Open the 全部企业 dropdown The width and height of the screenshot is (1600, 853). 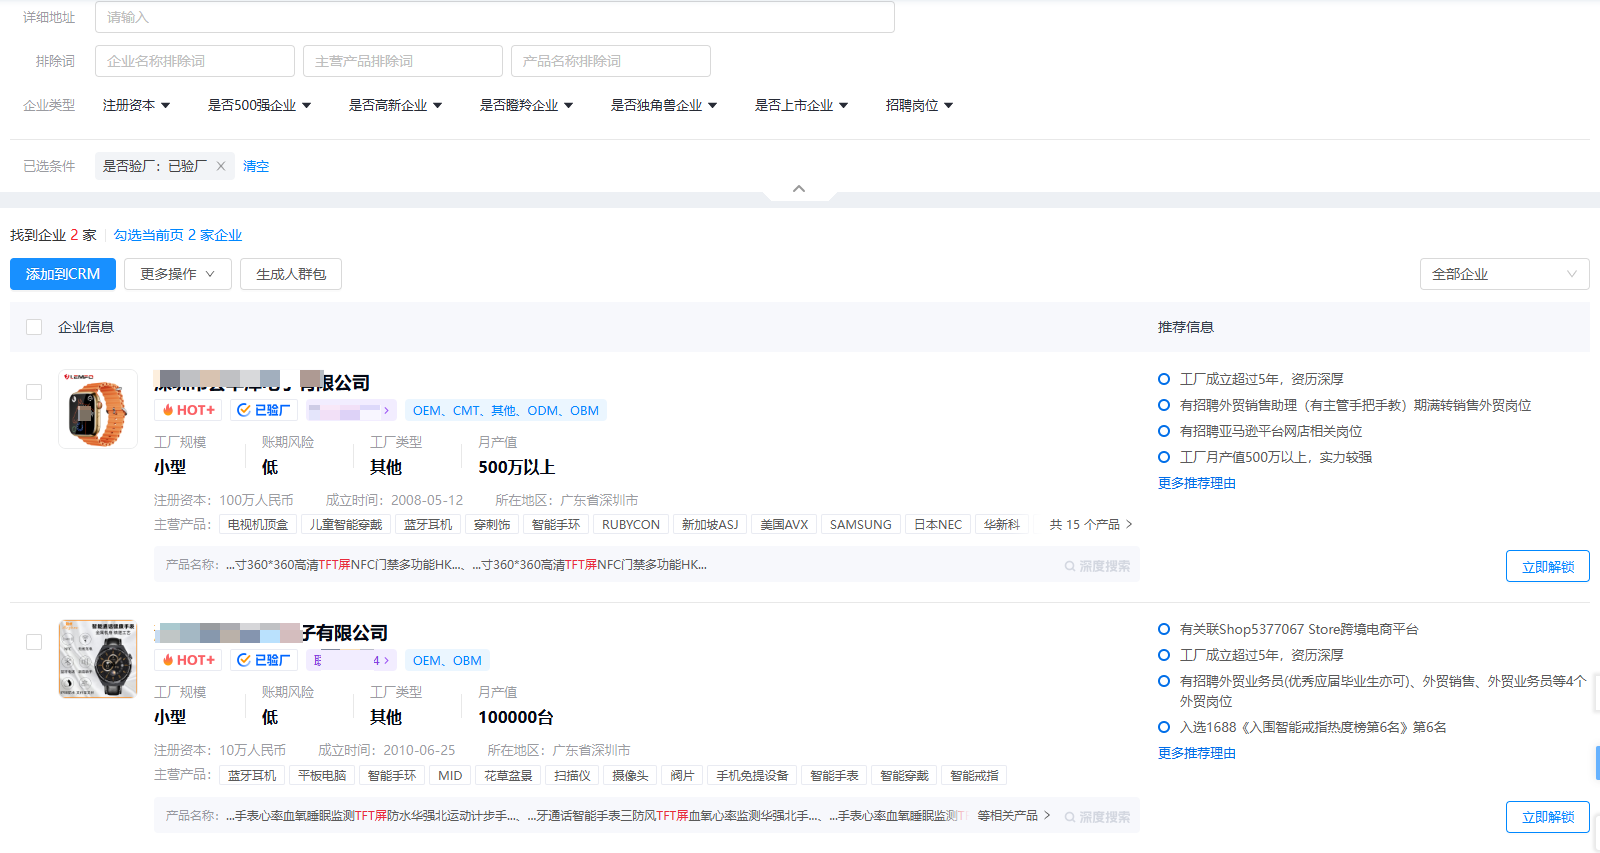pyautogui.click(x=1504, y=274)
